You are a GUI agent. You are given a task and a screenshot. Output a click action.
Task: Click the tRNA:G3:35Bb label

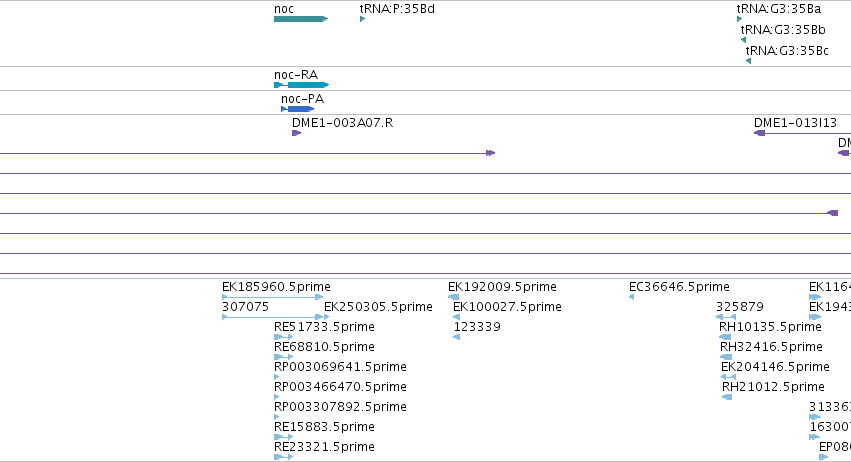(783, 29)
